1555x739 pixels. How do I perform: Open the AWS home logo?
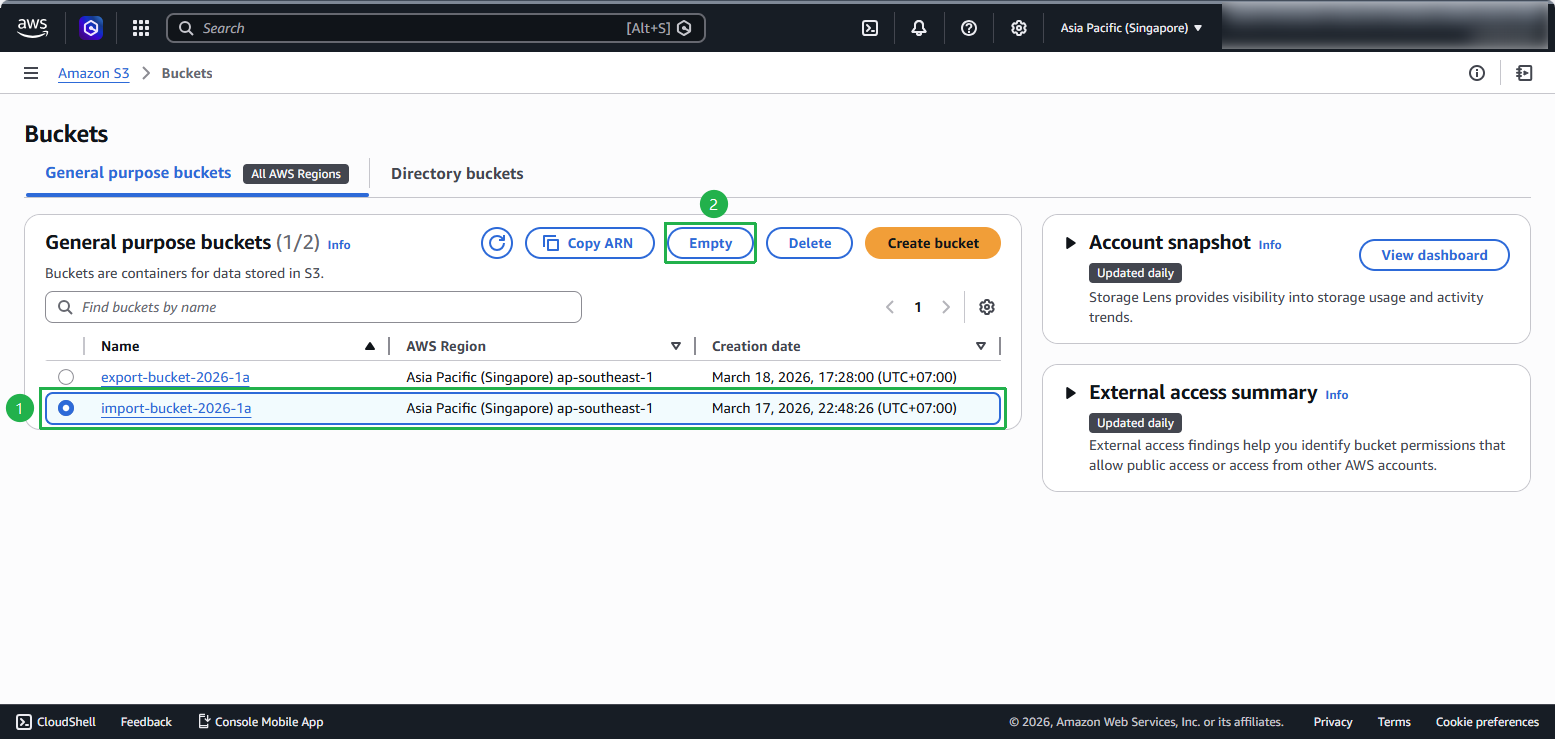[32, 28]
